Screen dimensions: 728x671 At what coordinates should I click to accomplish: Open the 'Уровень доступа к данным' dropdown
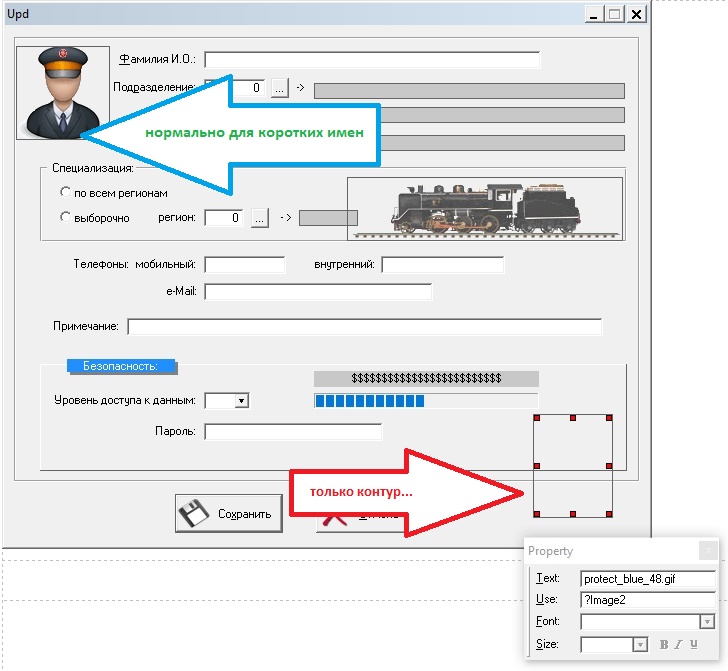click(x=240, y=401)
